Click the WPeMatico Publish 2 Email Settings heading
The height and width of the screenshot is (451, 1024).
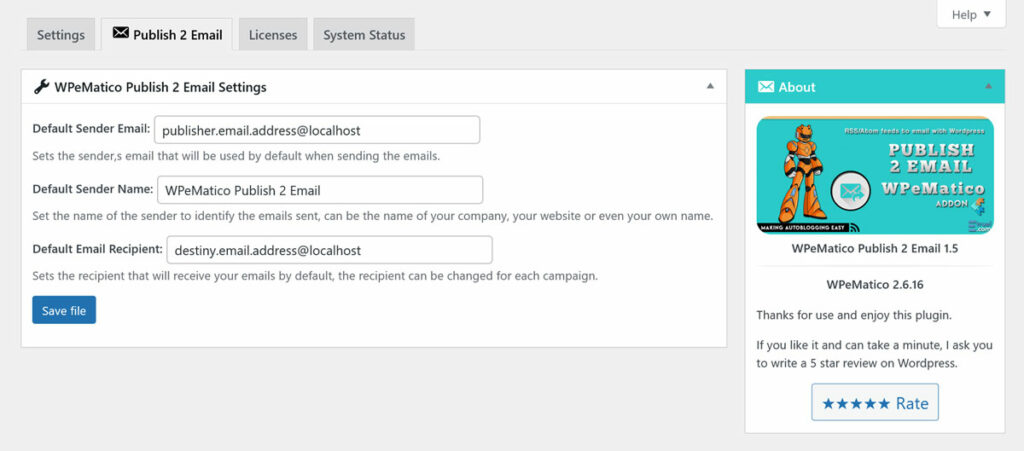tap(161, 87)
